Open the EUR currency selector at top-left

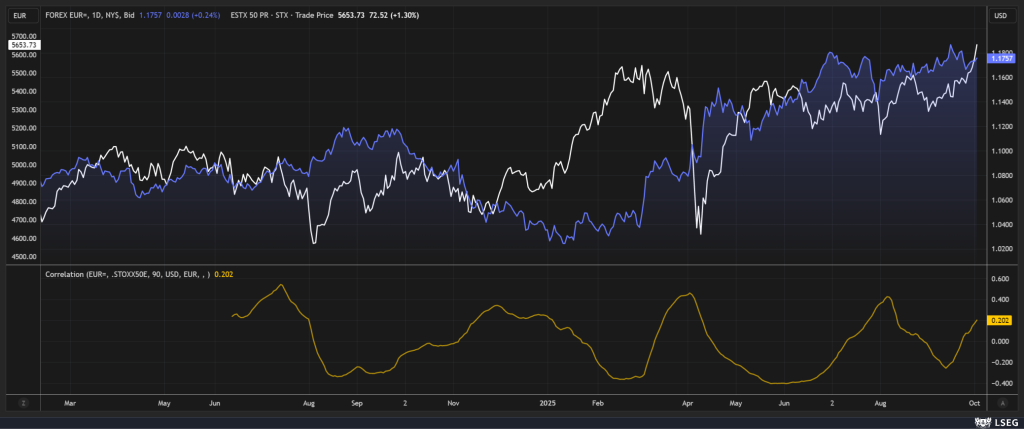click(x=22, y=16)
